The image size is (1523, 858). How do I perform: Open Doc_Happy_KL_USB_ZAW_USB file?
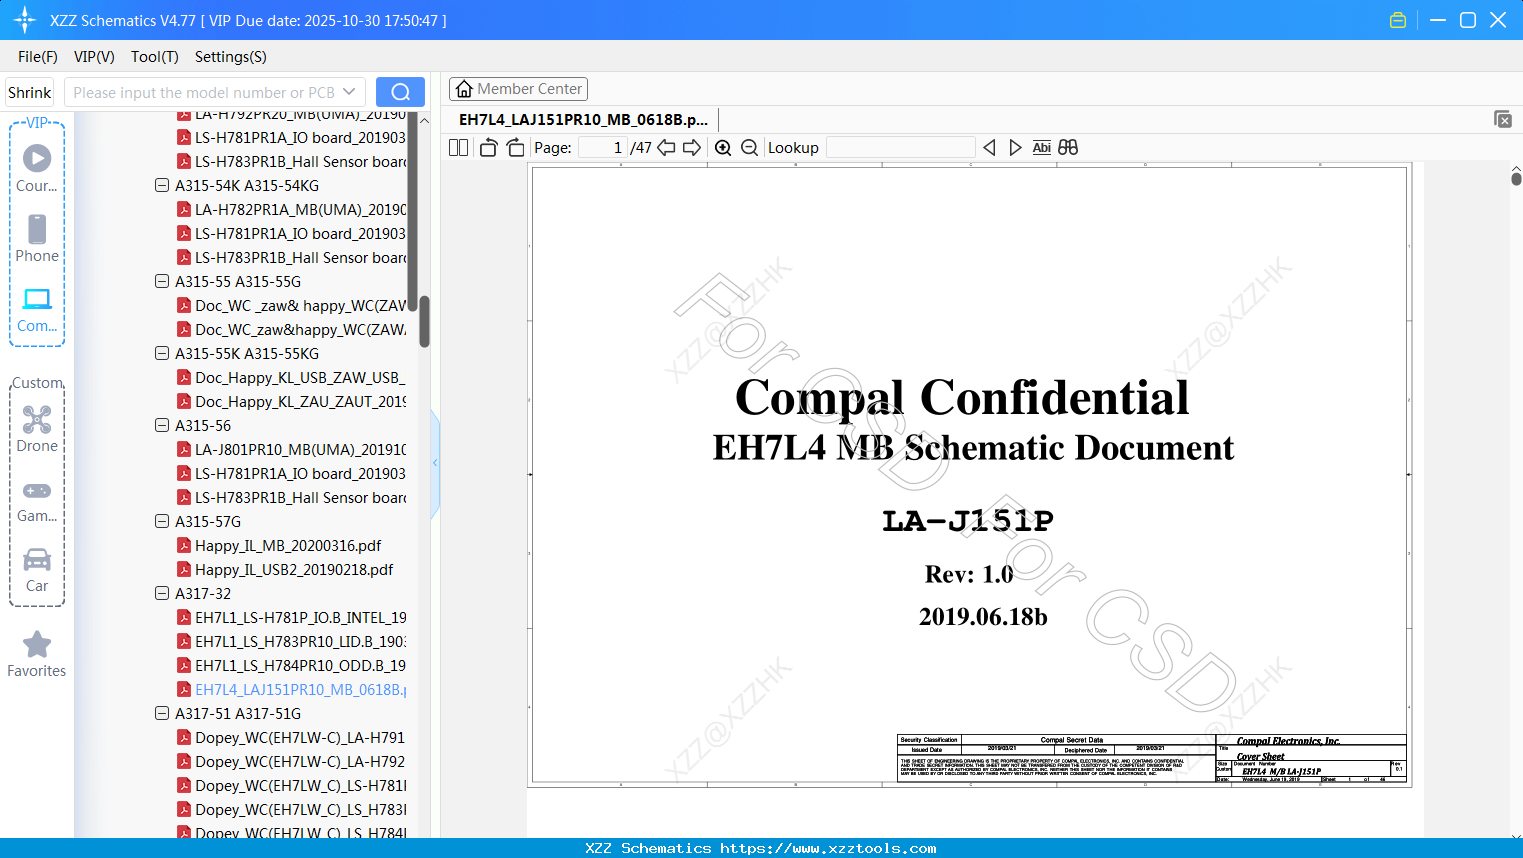coord(291,378)
